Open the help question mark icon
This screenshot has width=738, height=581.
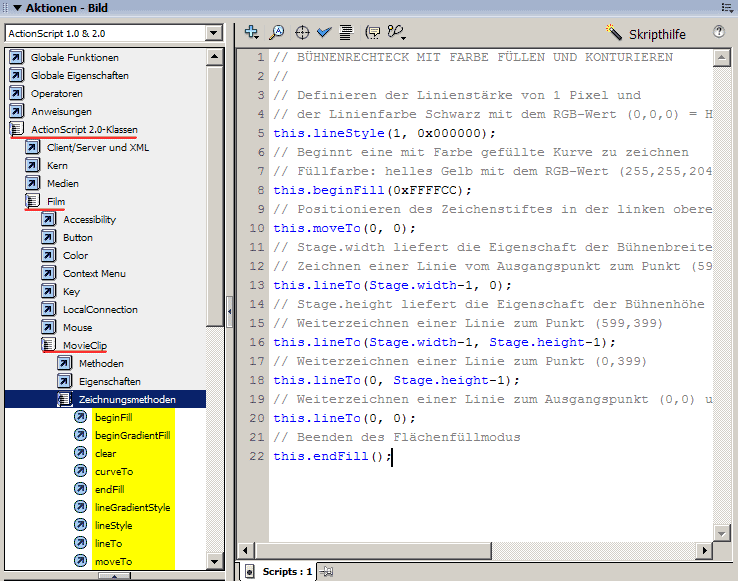[719, 32]
